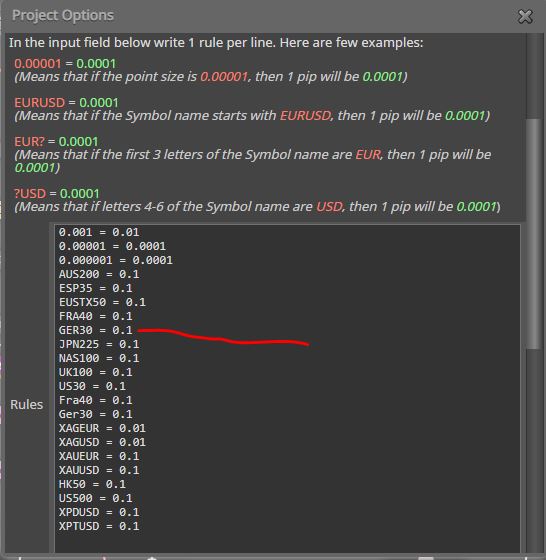The width and height of the screenshot is (546, 560).
Task: Click the '0.001 = 0.01' rule line
Action: tap(99, 232)
